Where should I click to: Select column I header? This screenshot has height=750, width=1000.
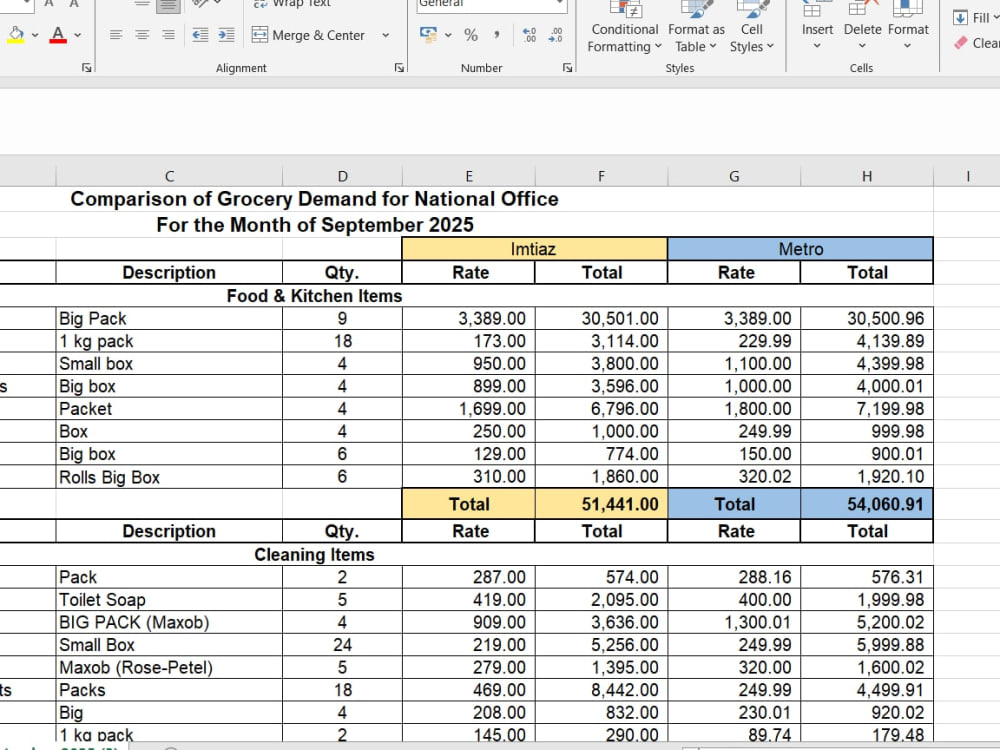click(x=967, y=176)
